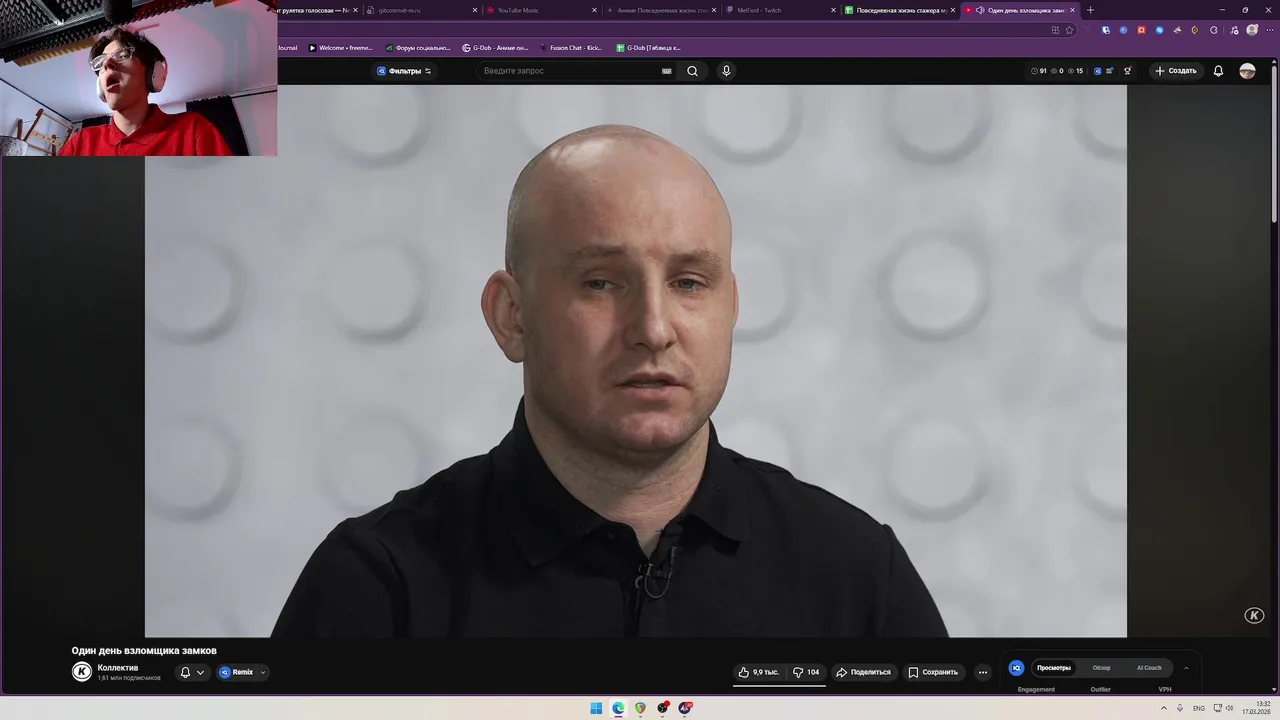The image size is (1280, 720).
Task: Open the account avatar menu
Action: (1247, 71)
